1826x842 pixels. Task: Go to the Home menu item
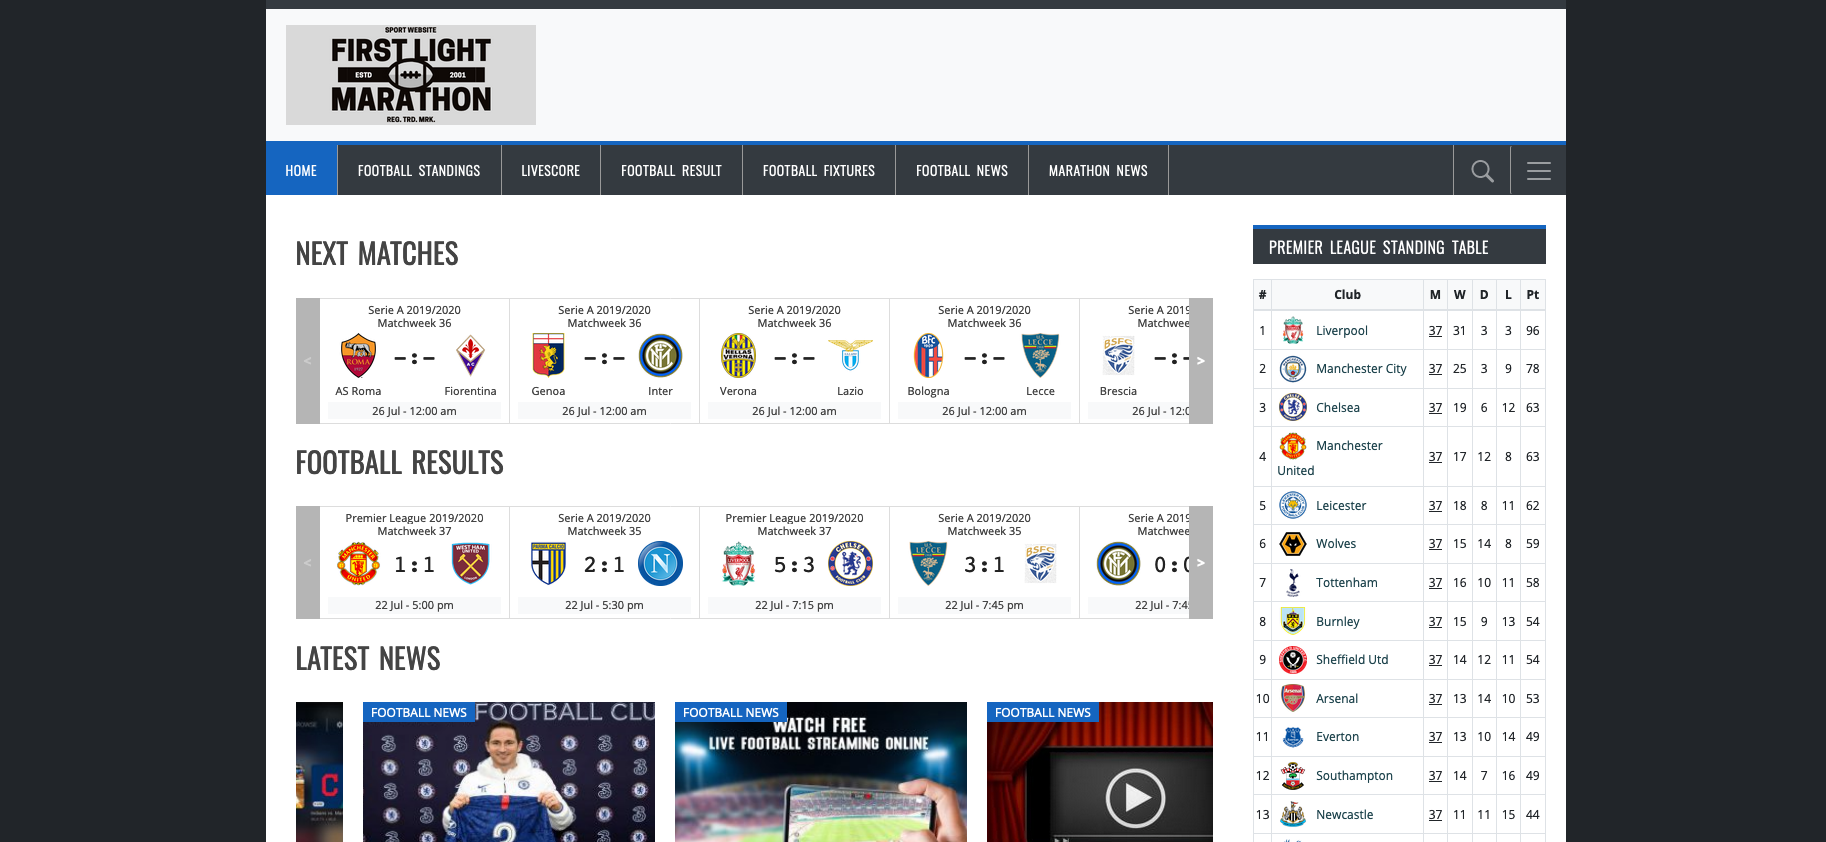pos(301,171)
